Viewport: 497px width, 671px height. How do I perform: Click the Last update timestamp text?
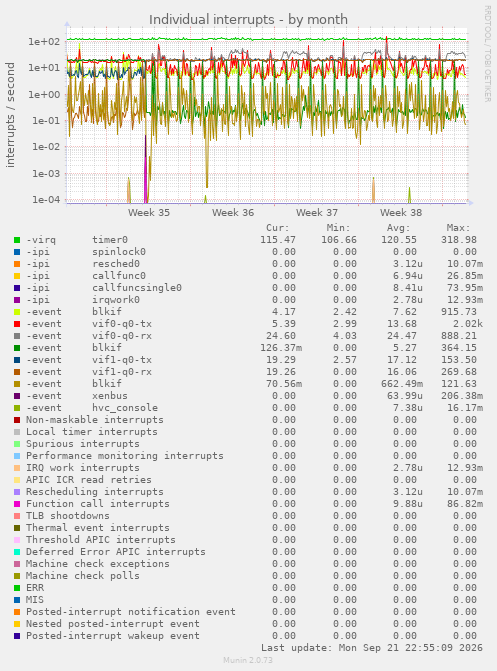(372, 648)
